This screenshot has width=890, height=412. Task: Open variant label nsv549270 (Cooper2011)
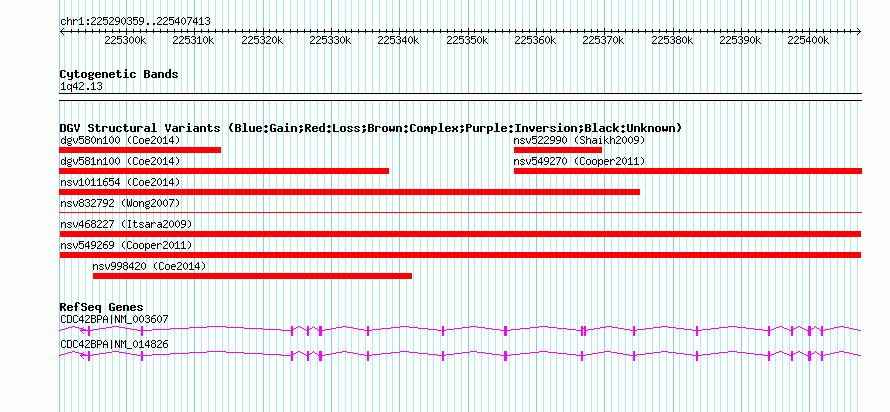pyautogui.click(x=580, y=161)
